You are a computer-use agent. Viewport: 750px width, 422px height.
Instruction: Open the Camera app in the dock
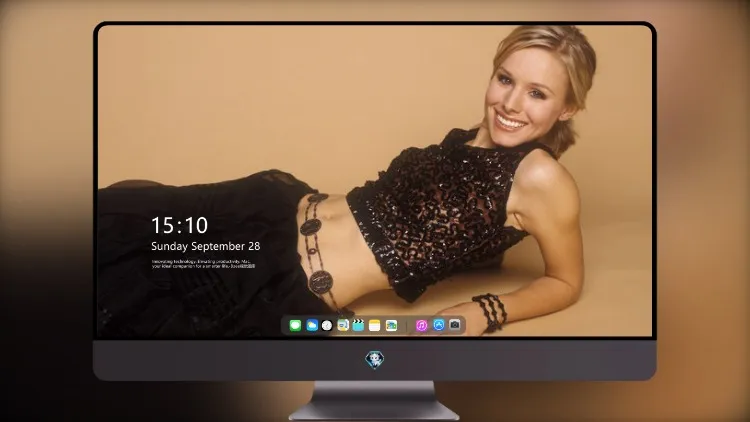[455, 325]
